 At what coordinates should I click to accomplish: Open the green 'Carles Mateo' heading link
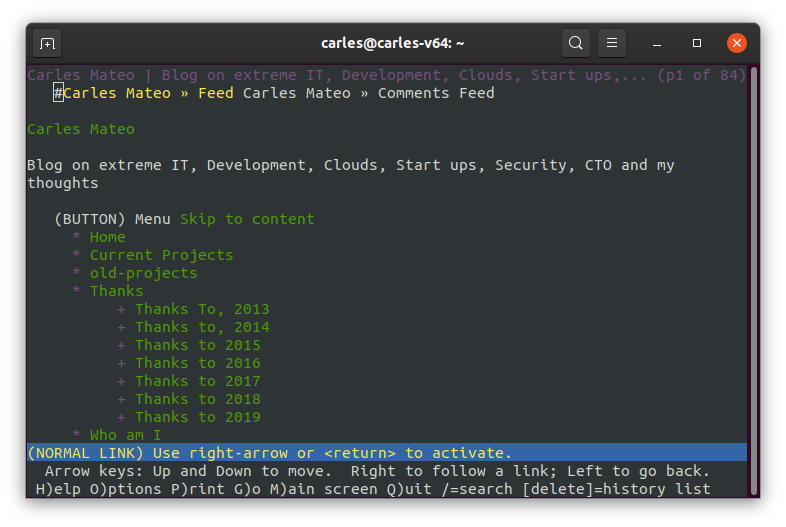coord(81,129)
